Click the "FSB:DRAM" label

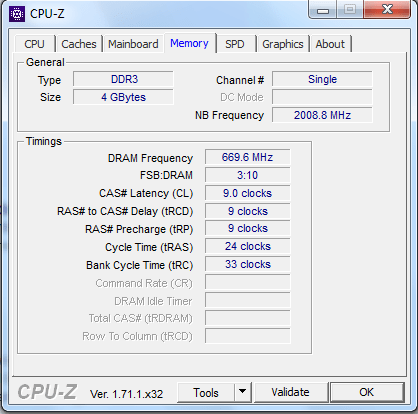point(166,175)
